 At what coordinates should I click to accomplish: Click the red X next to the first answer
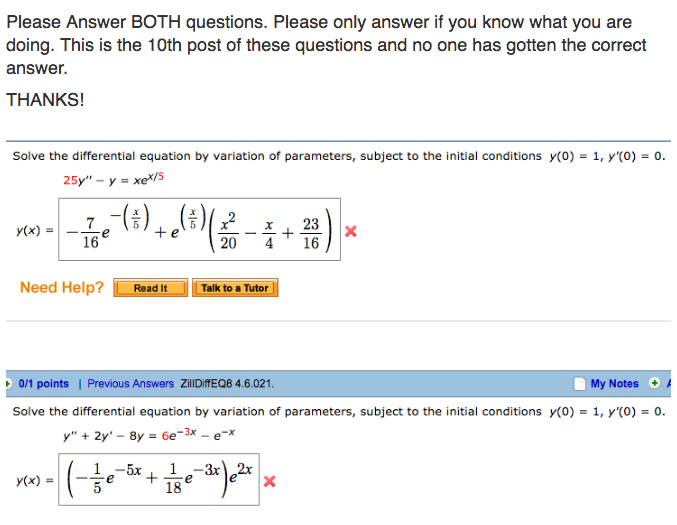tap(351, 231)
